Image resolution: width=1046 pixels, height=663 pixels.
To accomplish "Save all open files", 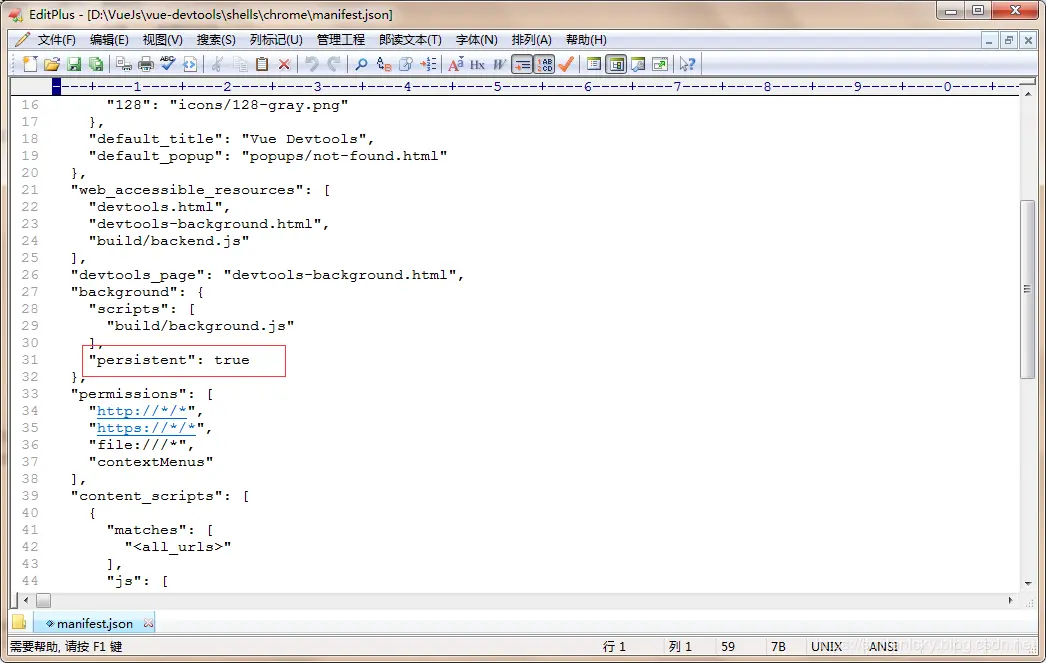I will [96, 64].
